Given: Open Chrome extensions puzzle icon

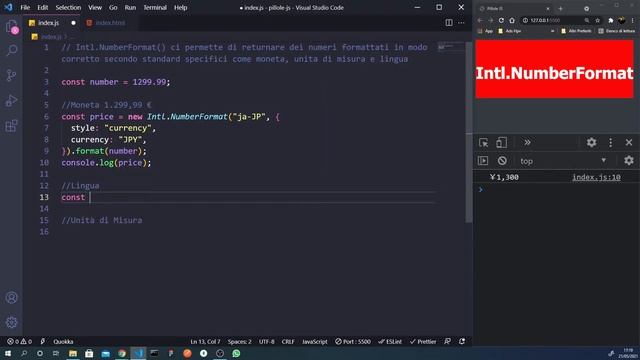Looking at the screenshot, I should point(611,20).
